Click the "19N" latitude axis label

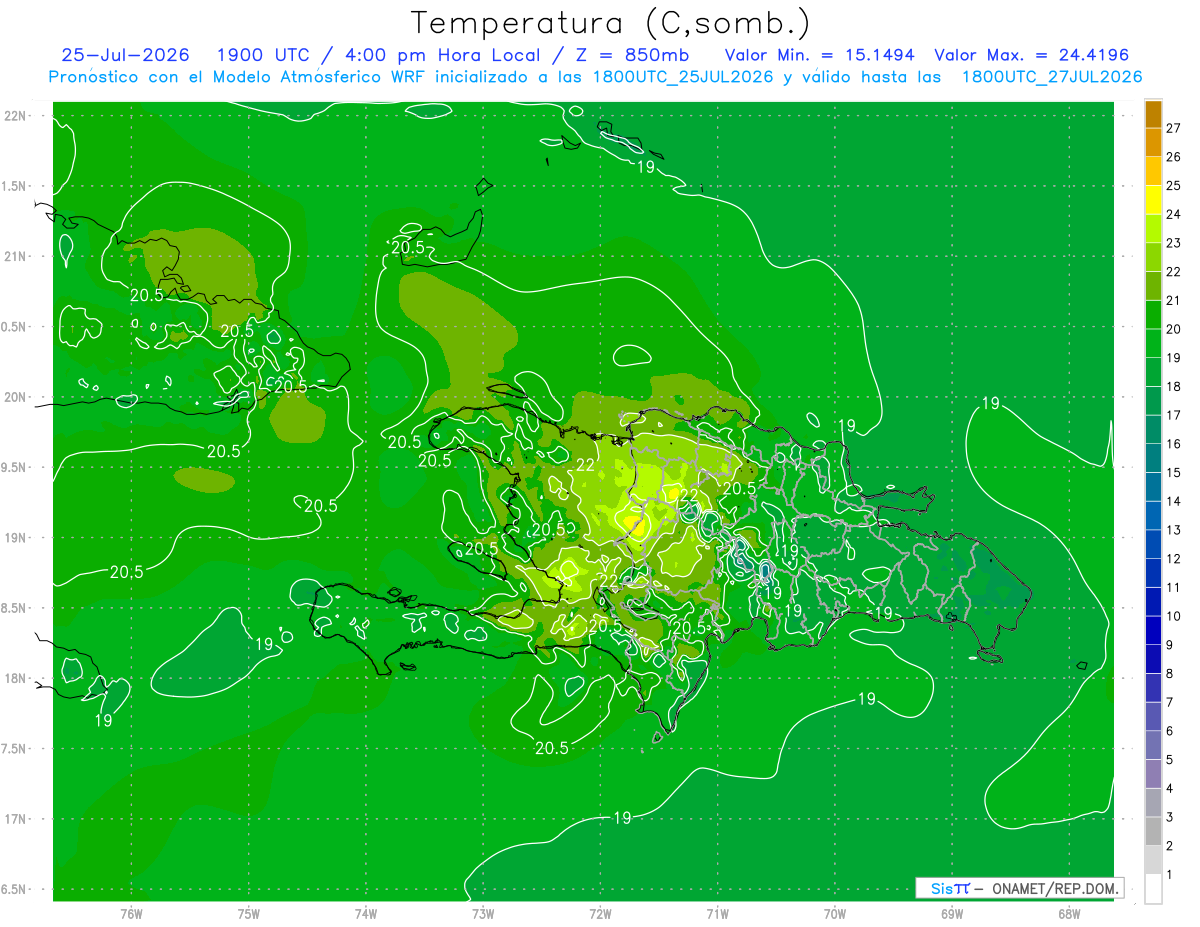point(17,538)
